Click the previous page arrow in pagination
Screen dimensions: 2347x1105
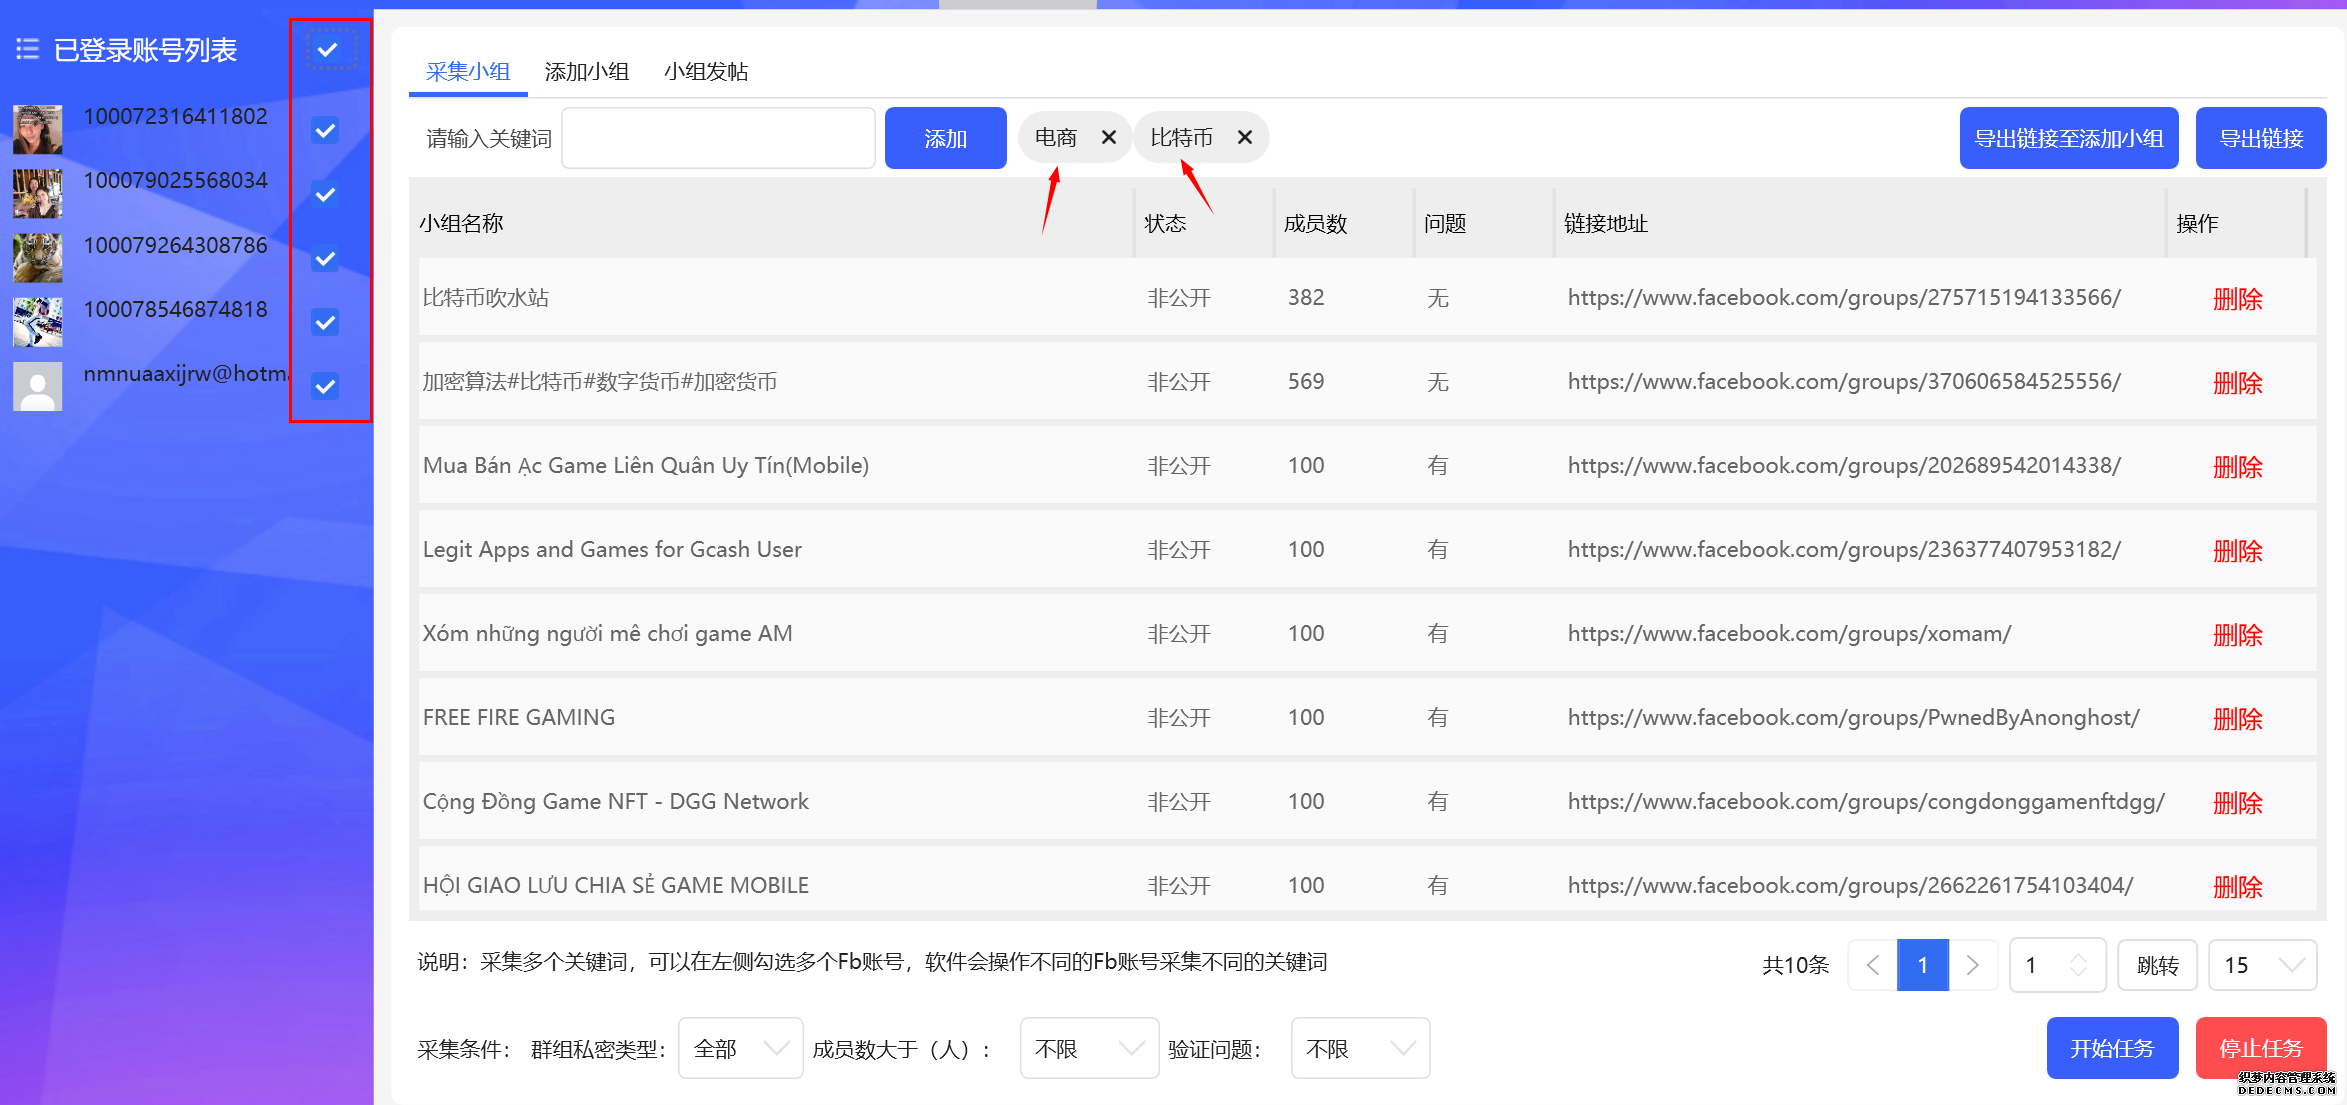coord(1872,964)
